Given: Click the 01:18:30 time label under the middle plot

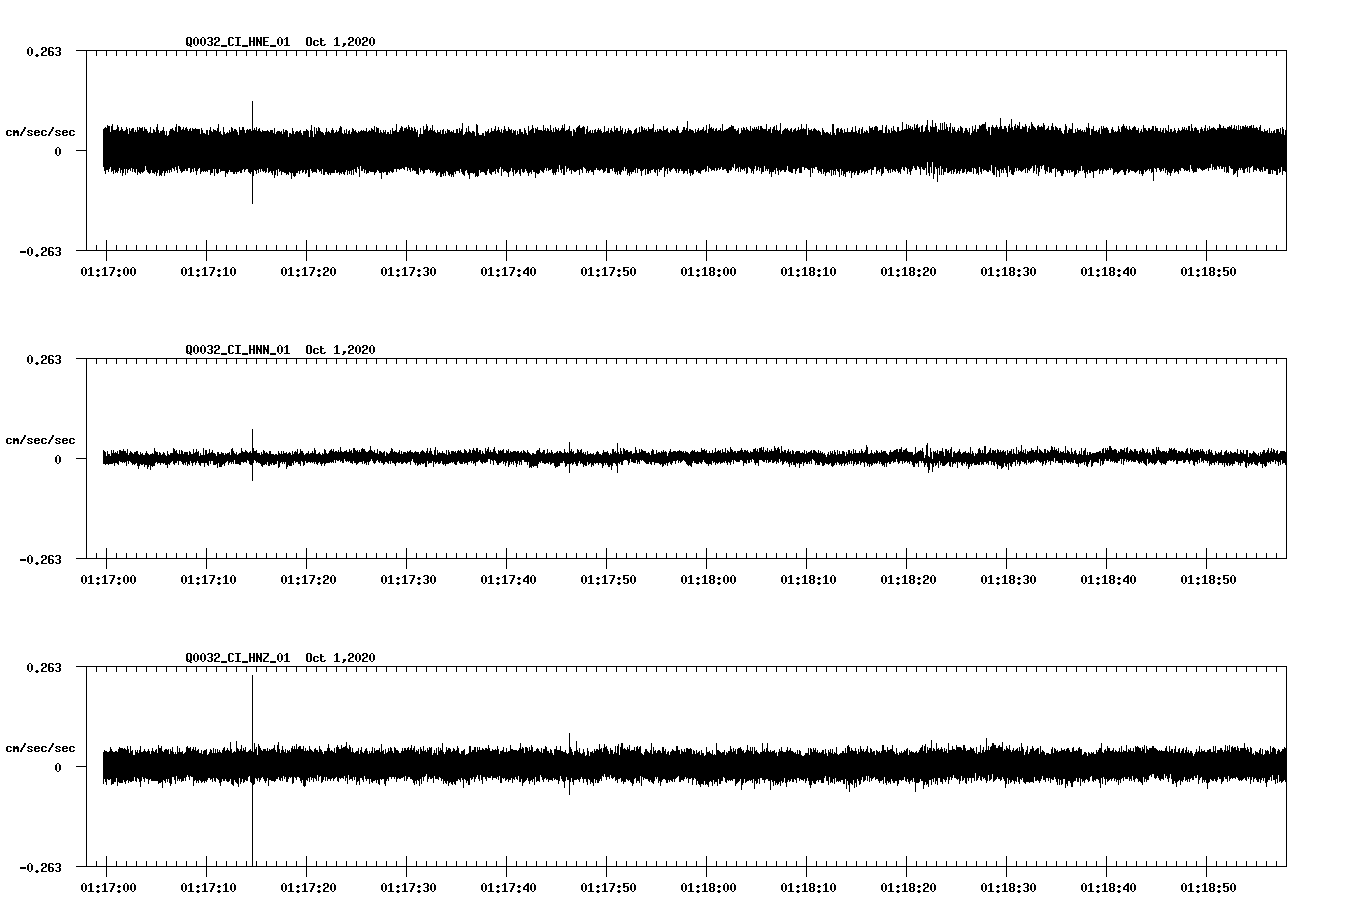Looking at the screenshot, I should (x=1008, y=578).
